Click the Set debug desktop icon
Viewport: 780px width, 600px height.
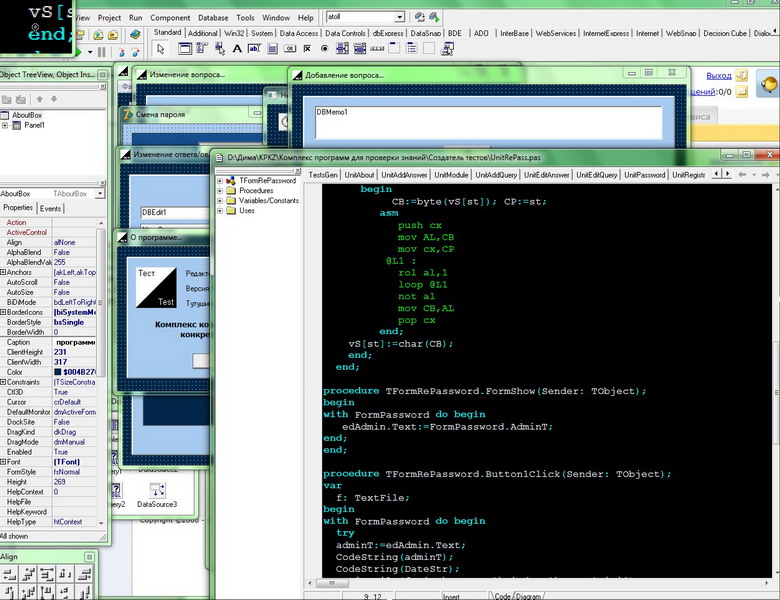434,17
